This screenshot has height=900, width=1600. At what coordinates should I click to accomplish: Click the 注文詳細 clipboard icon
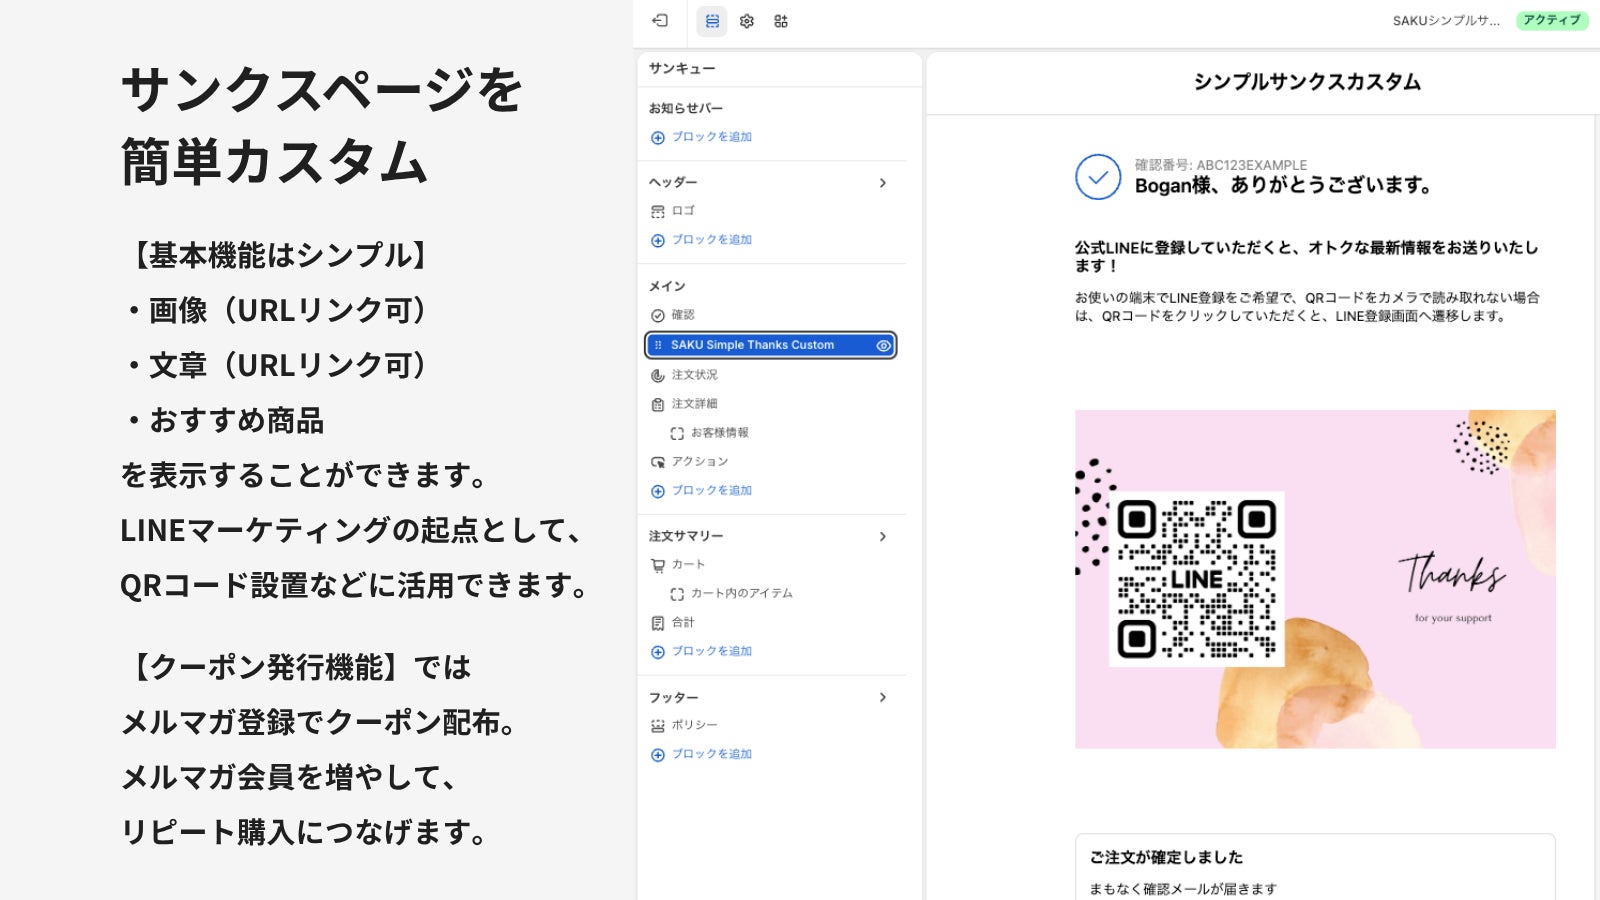click(x=658, y=405)
